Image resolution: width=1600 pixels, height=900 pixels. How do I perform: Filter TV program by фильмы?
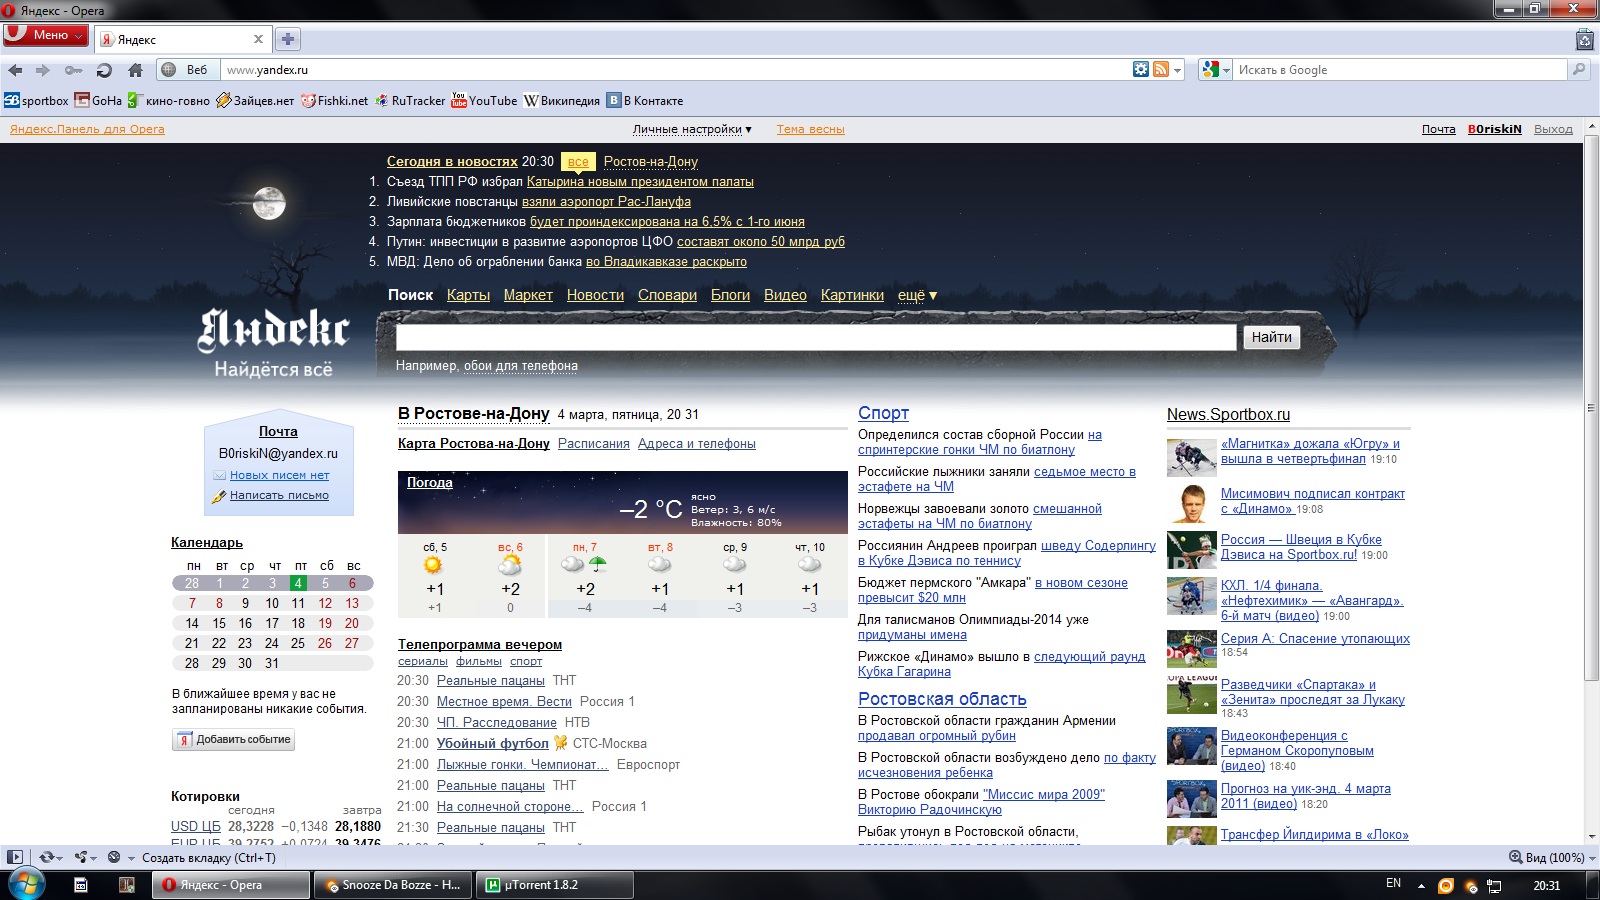click(479, 661)
